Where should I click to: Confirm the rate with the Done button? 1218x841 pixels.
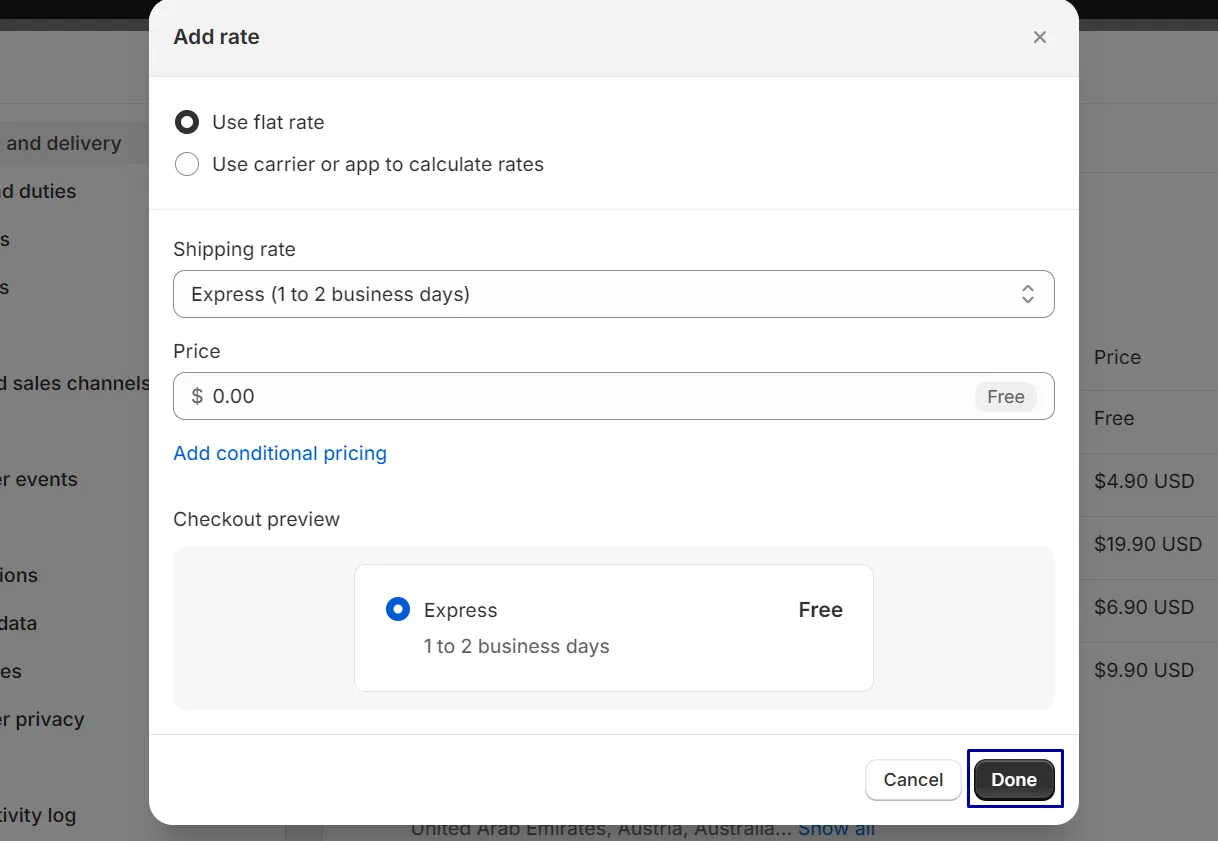pos(1014,780)
